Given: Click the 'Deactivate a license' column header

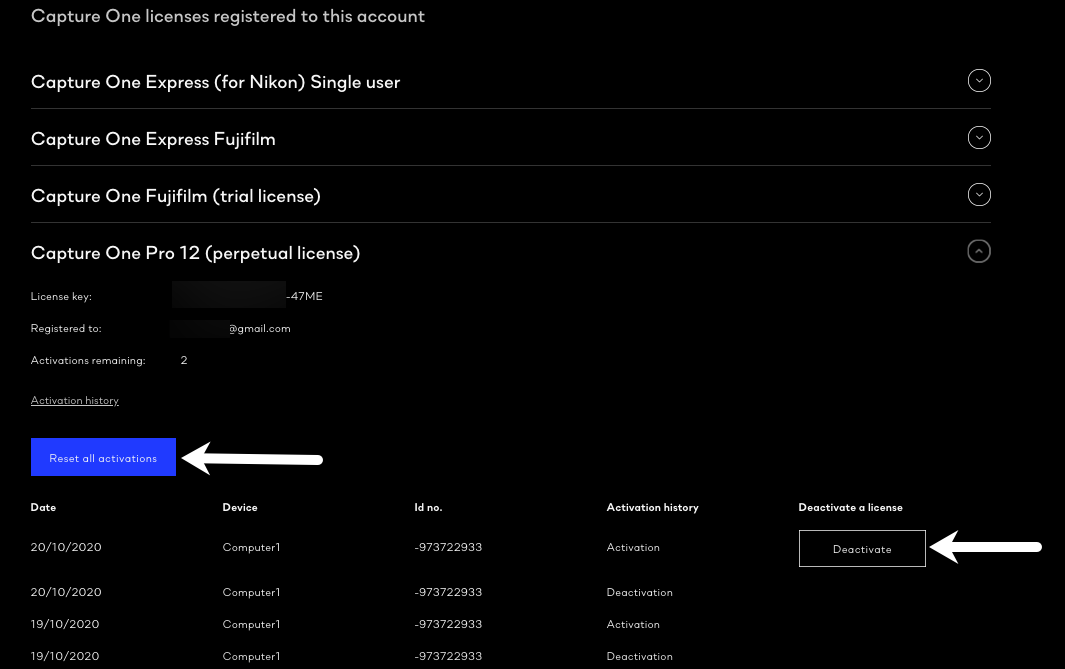Looking at the screenshot, I should 850,507.
